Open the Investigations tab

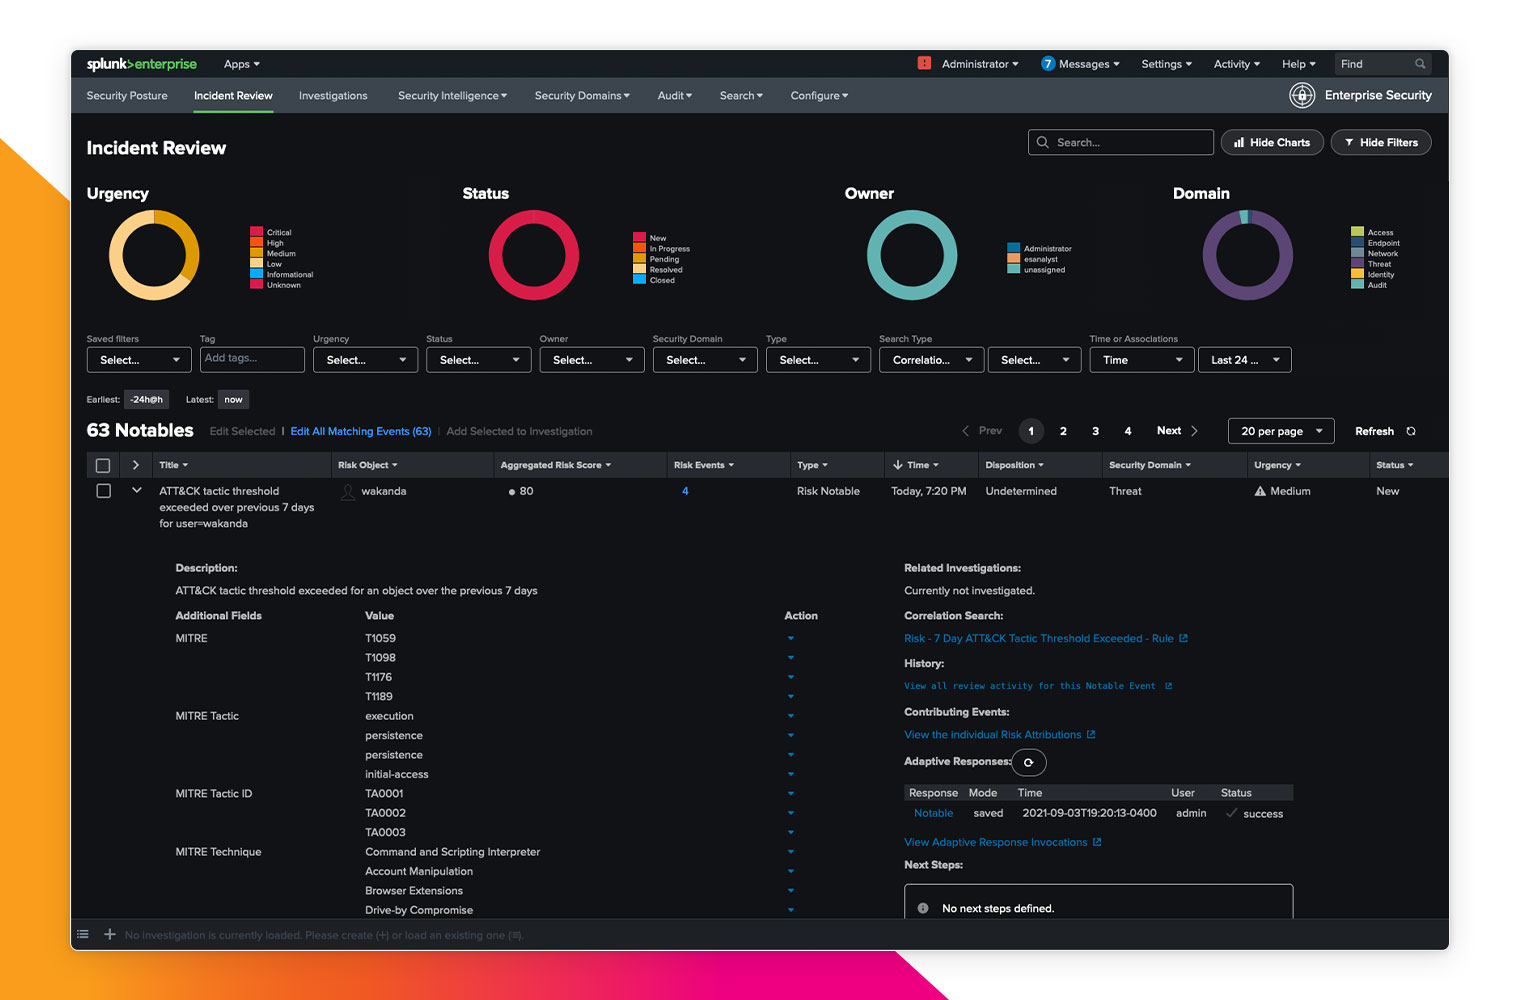(333, 96)
